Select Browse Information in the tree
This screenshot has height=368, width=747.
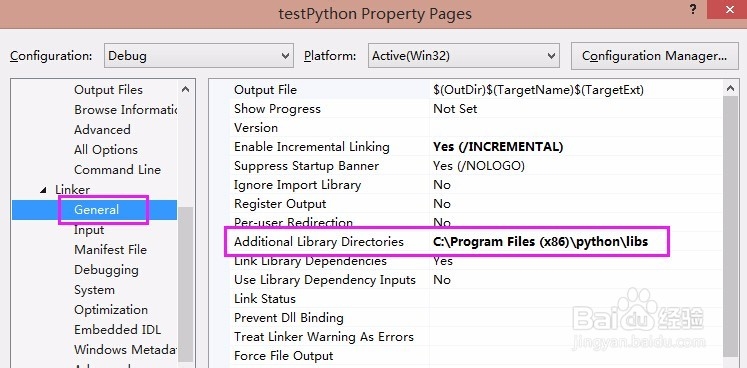(125, 110)
